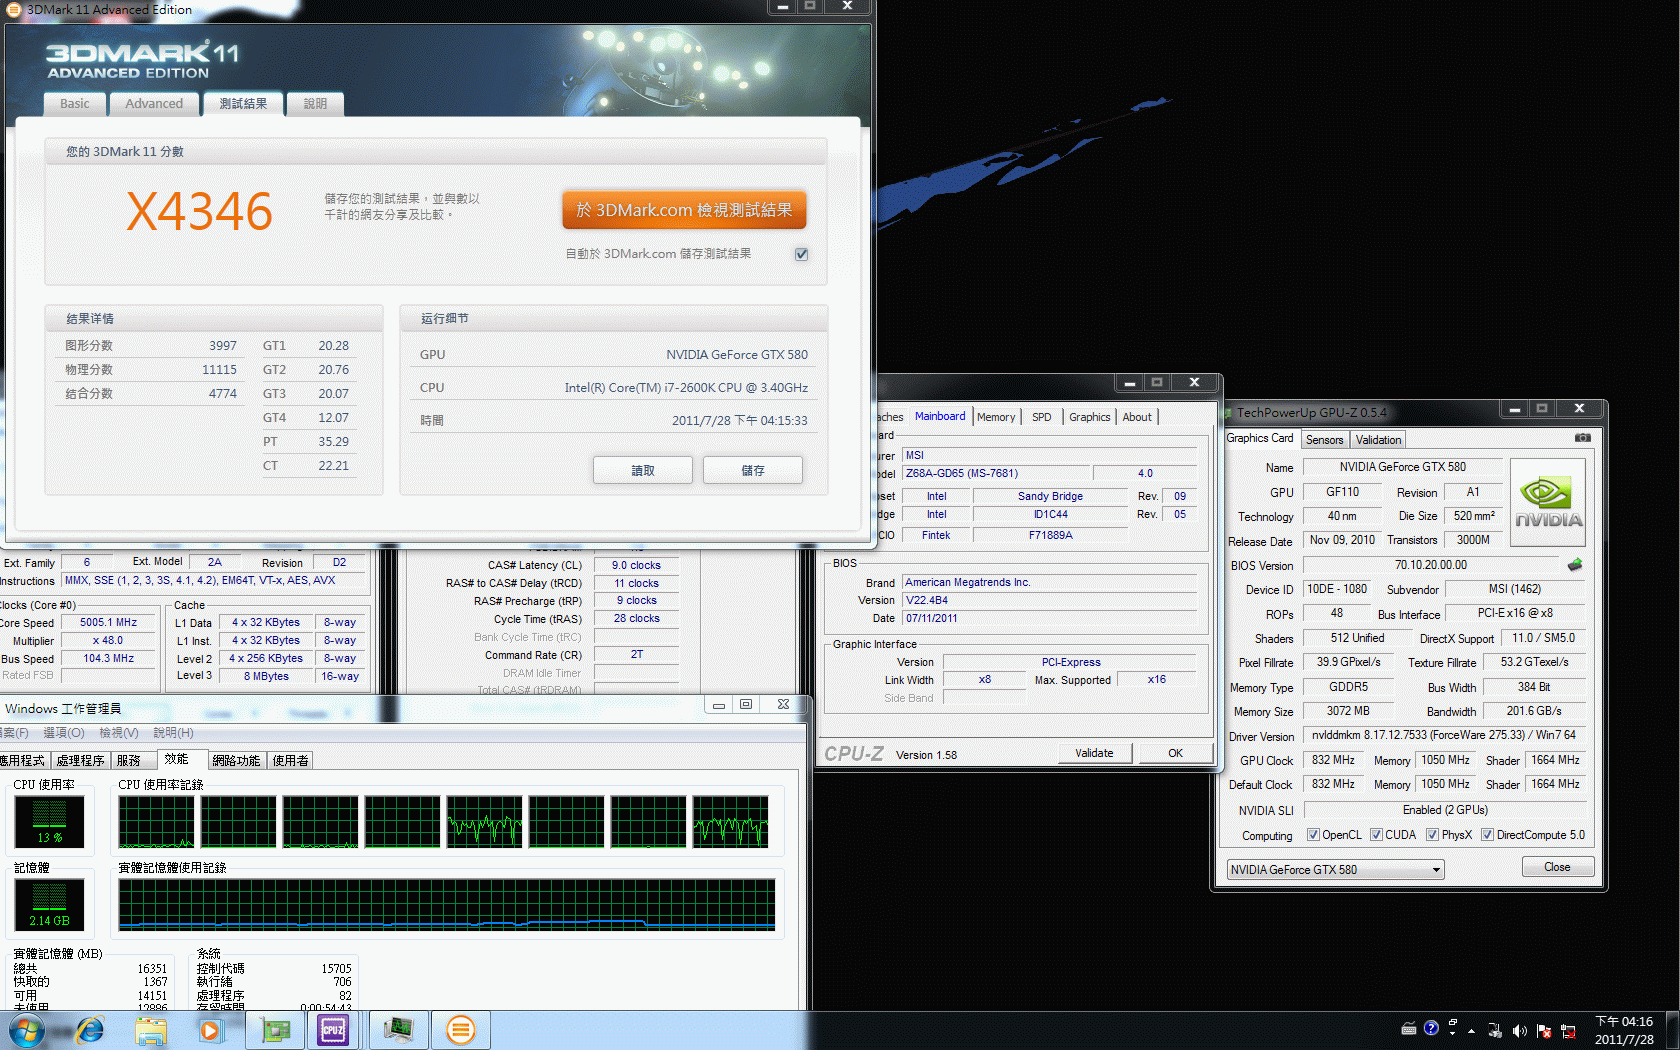Click the Show Desktop strip
The height and width of the screenshot is (1050, 1680).
[x=1671, y=1030]
